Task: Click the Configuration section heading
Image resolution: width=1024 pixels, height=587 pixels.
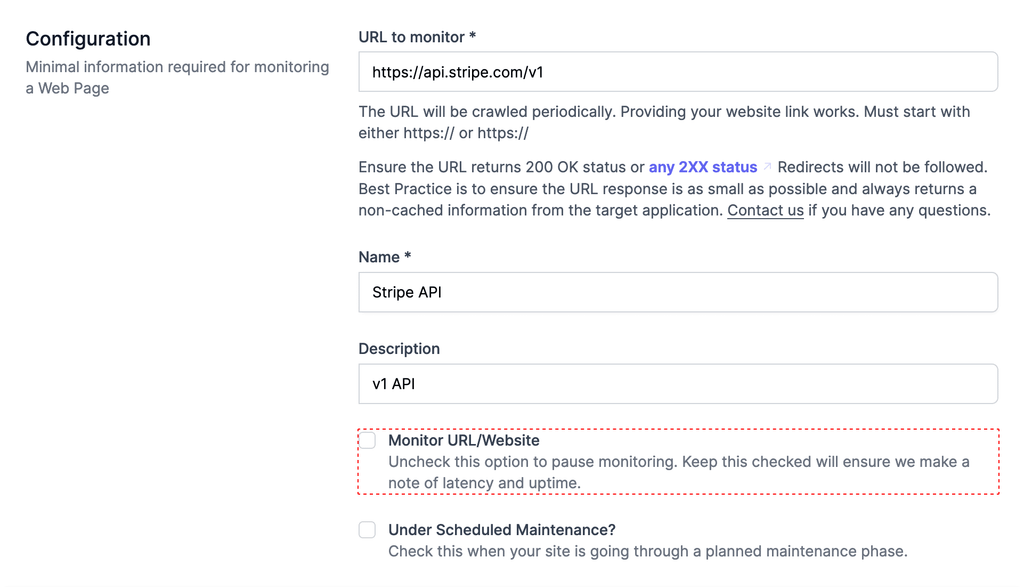Action: pos(88,39)
